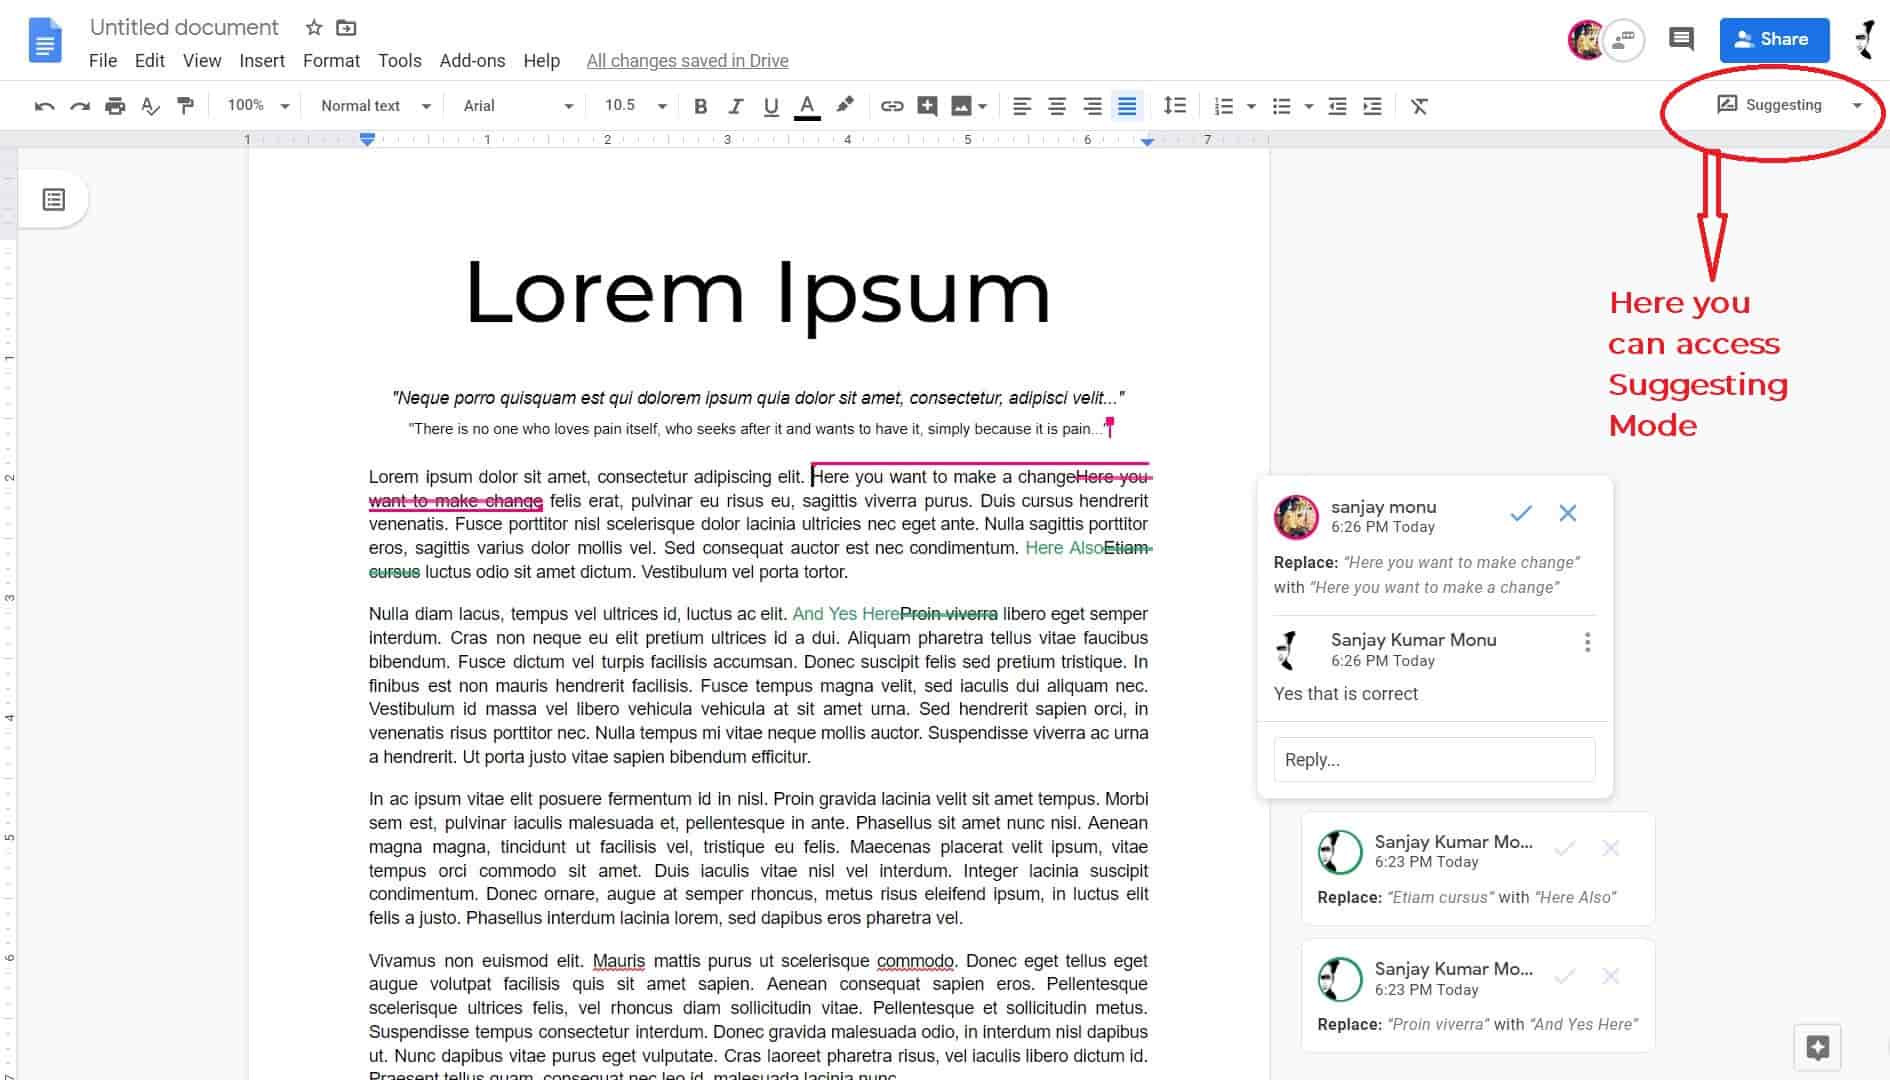This screenshot has width=1890, height=1080.
Task: Open the zoom 100% dropdown
Action: click(258, 106)
